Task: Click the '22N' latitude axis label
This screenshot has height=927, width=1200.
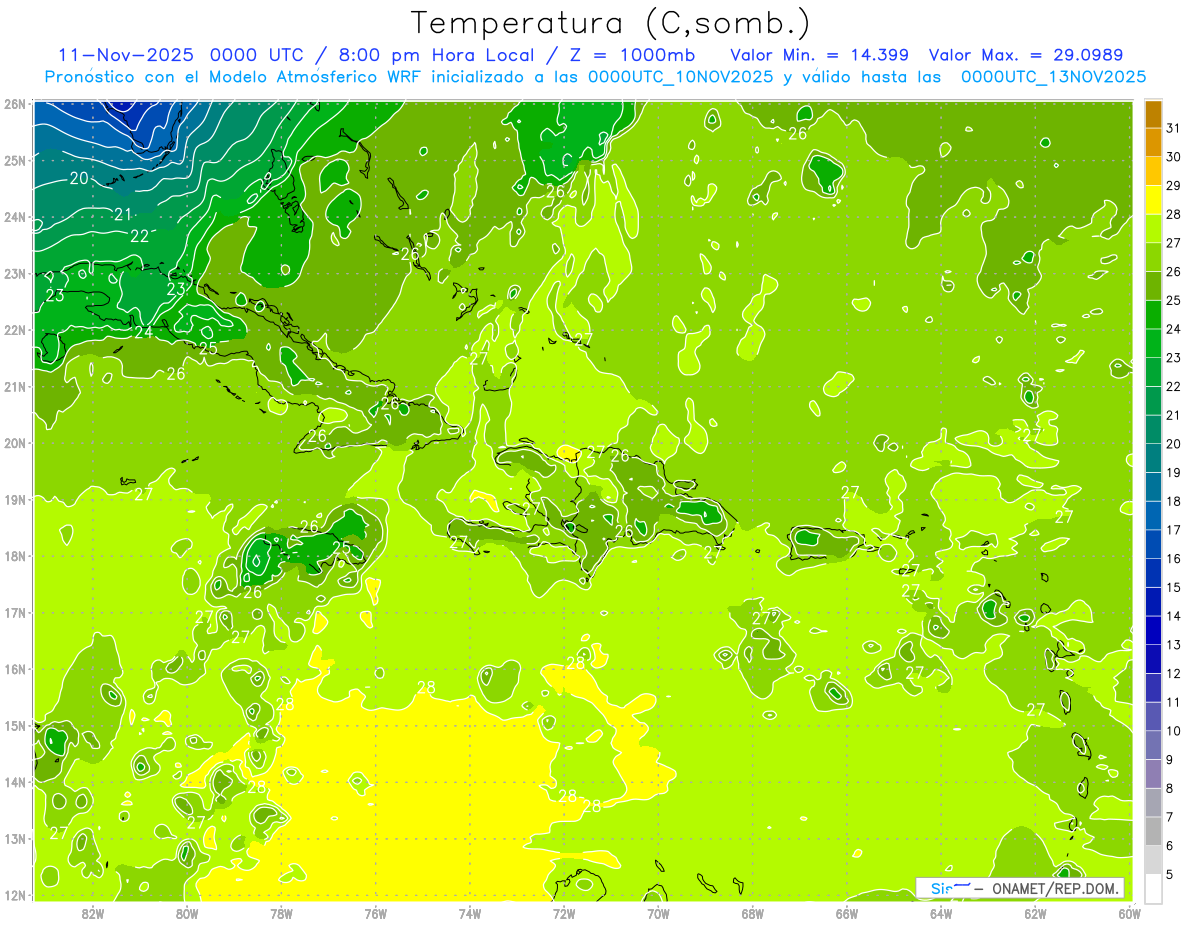Action: 15,330
